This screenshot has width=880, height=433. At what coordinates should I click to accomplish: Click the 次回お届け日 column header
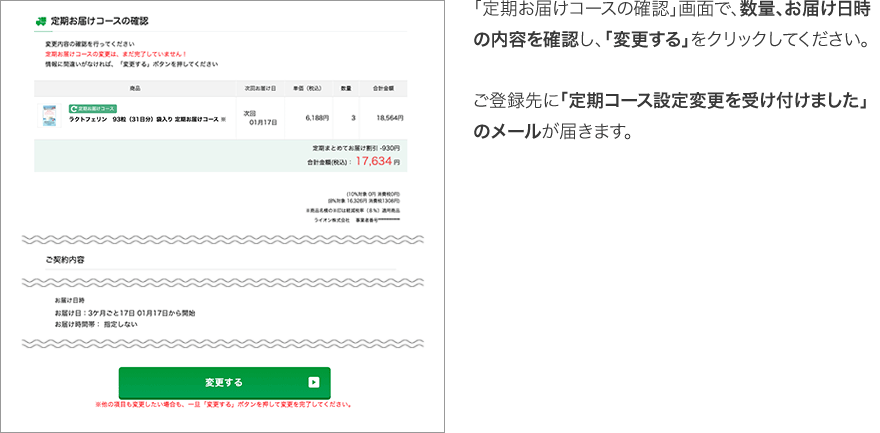point(260,89)
